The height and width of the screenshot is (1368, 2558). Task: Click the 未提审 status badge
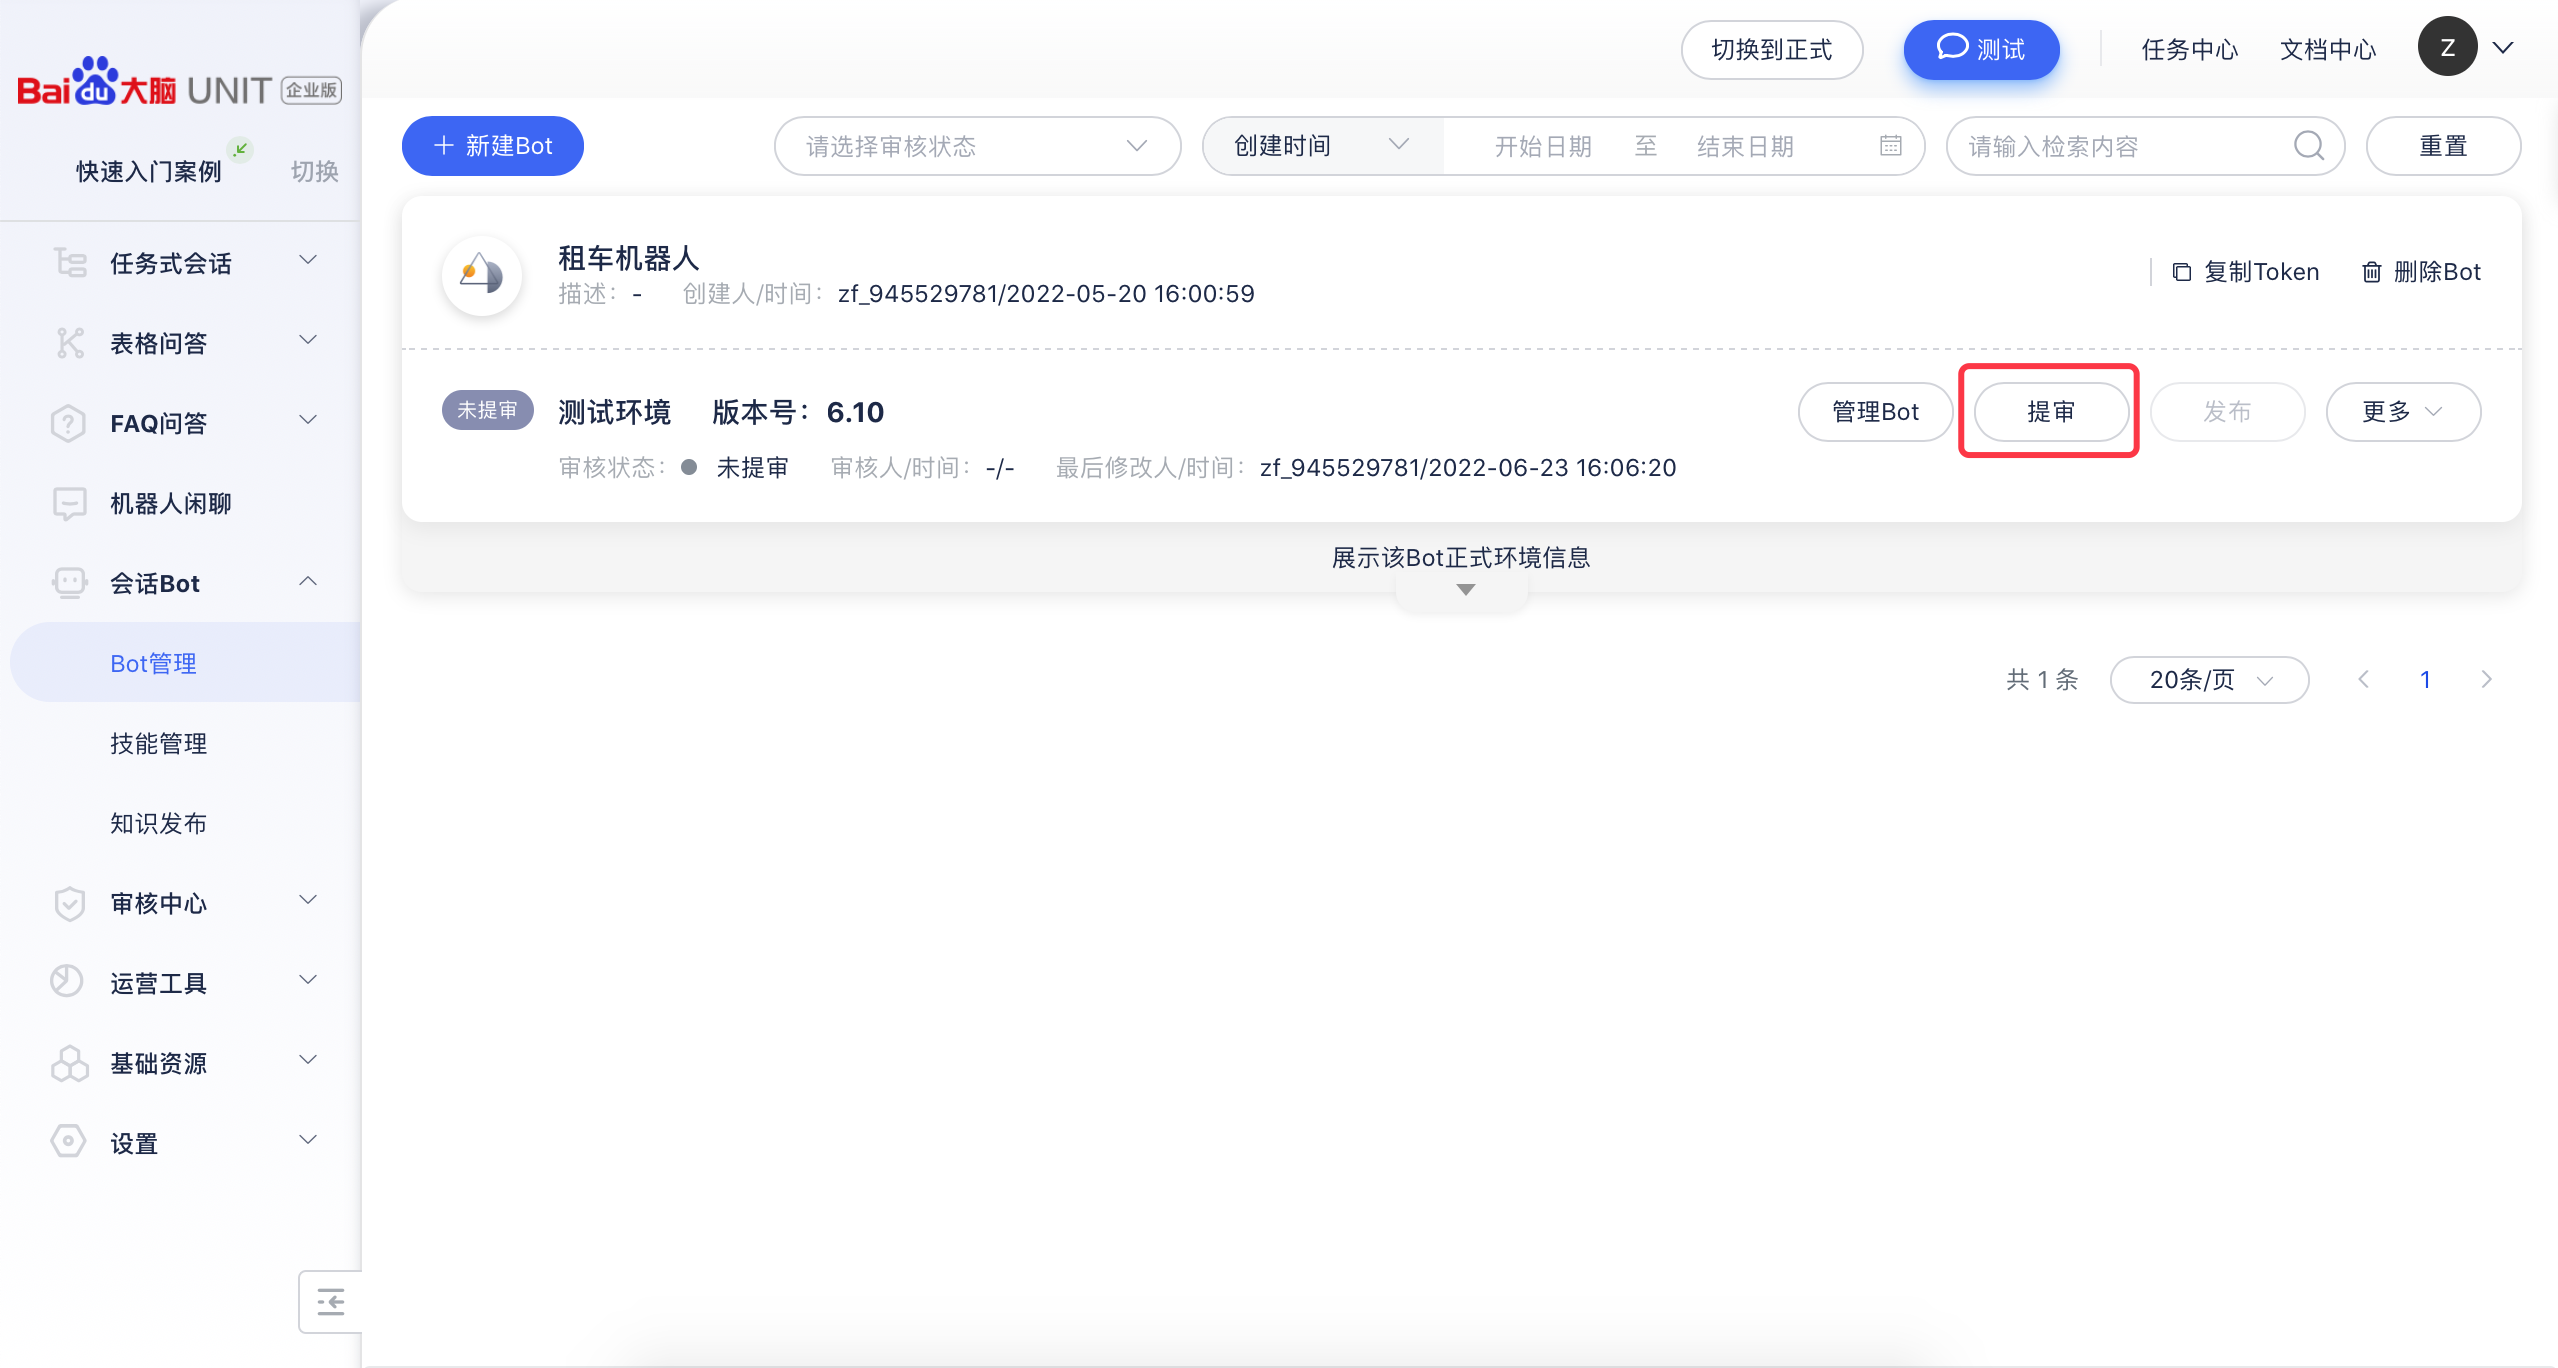[488, 410]
